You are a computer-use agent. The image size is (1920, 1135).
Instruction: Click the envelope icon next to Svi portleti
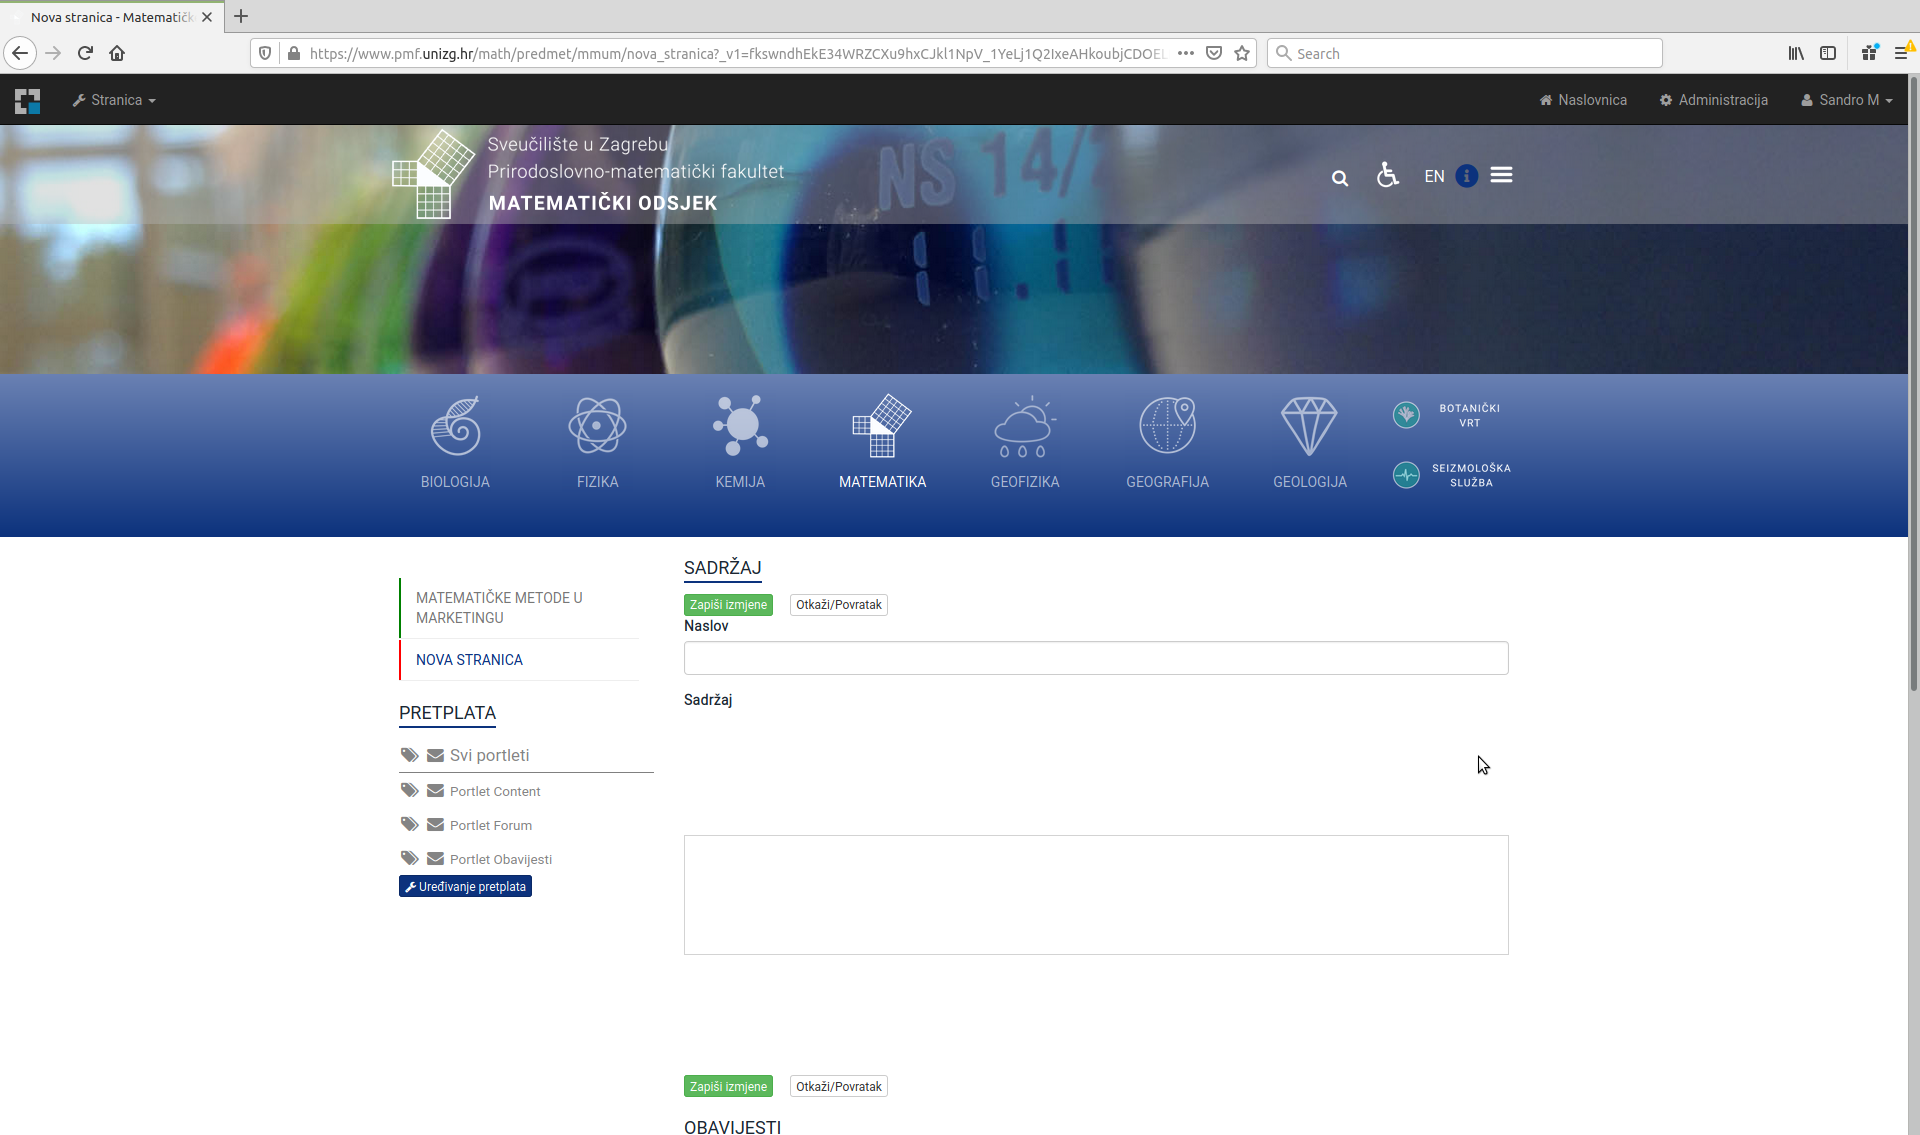pos(435,755)
